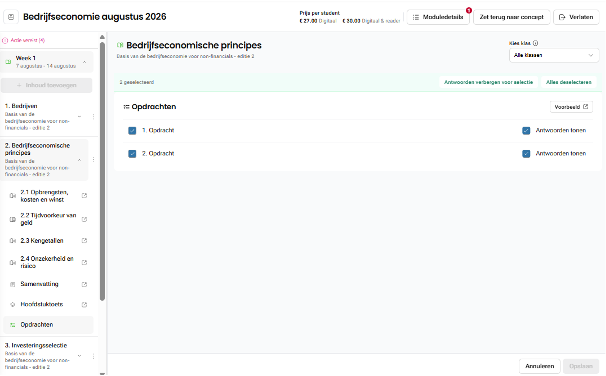This screenshot has width=606, height=376.
Task: Toggle Antwoorden tonen for 2. Opdracht
Action: (526, 154)
